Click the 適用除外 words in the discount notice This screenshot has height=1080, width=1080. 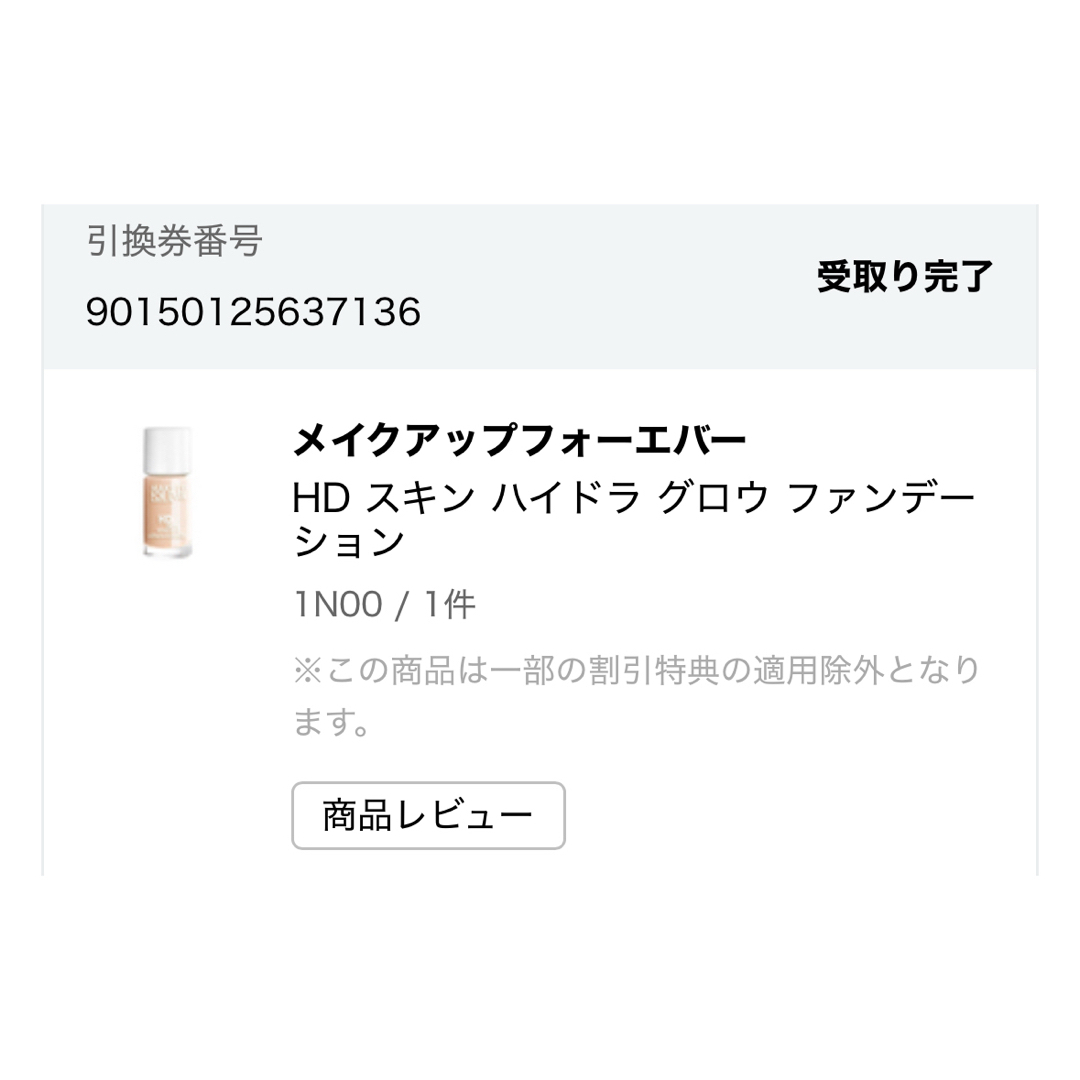pyautogui.click(x=818, y=670)
